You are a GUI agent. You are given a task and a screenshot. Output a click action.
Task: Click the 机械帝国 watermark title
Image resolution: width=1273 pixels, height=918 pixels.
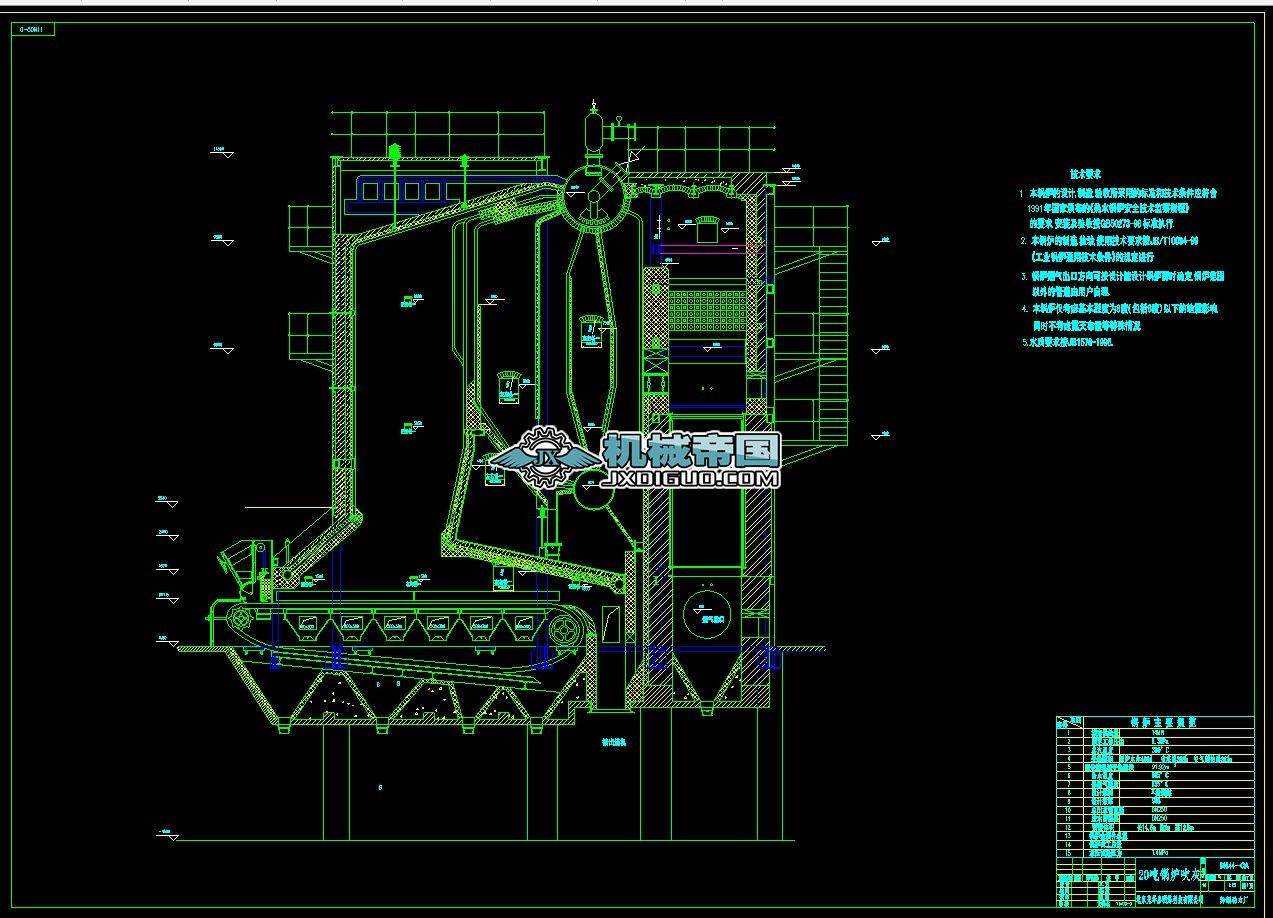690,452
